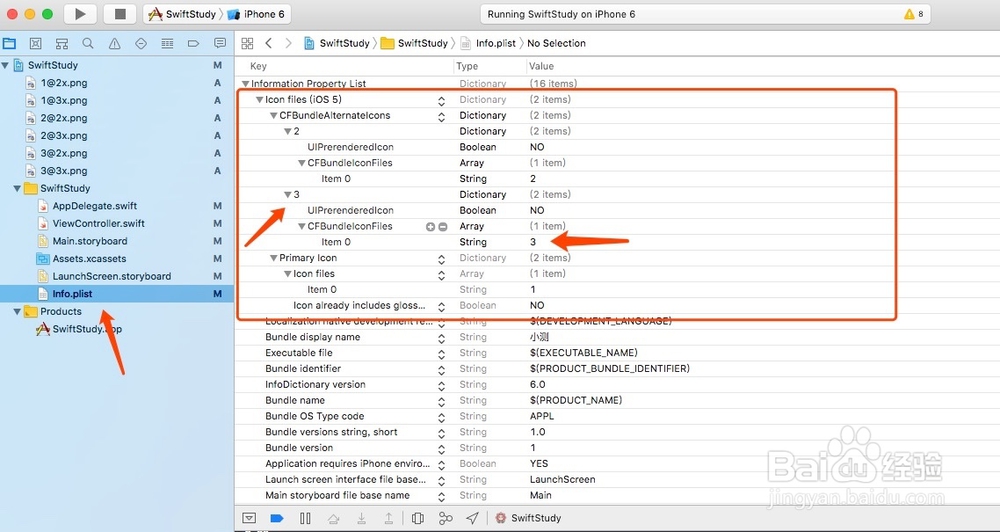Open the Breakpoint navigator
This screenshot has width=1000, height=532.
click(x=193, y=43)
